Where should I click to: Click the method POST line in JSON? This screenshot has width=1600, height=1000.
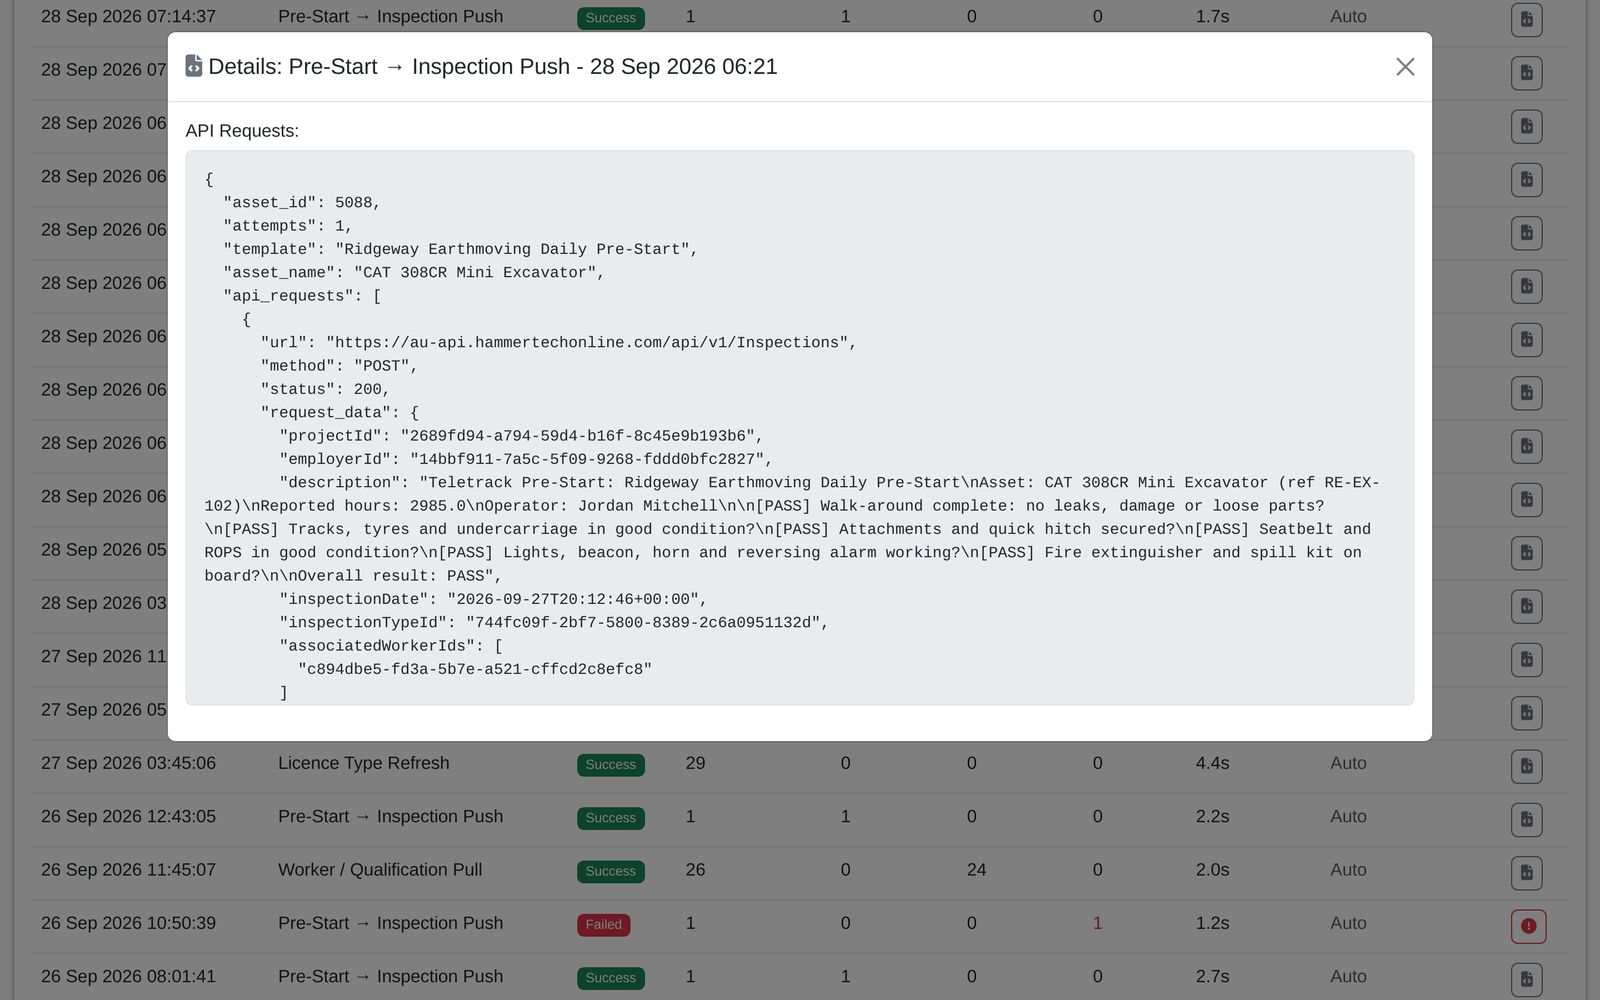tap(339, 366)
